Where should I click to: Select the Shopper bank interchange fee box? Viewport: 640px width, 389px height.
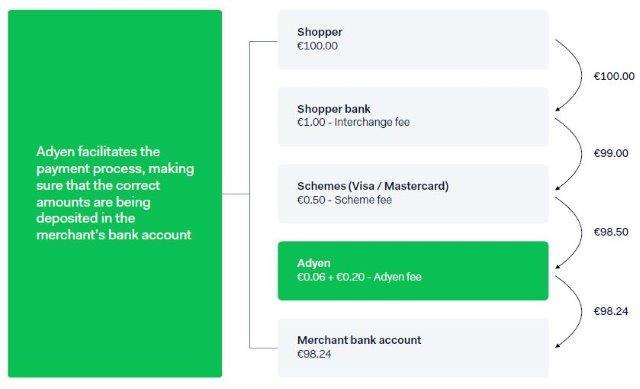(x=413, y=116)
